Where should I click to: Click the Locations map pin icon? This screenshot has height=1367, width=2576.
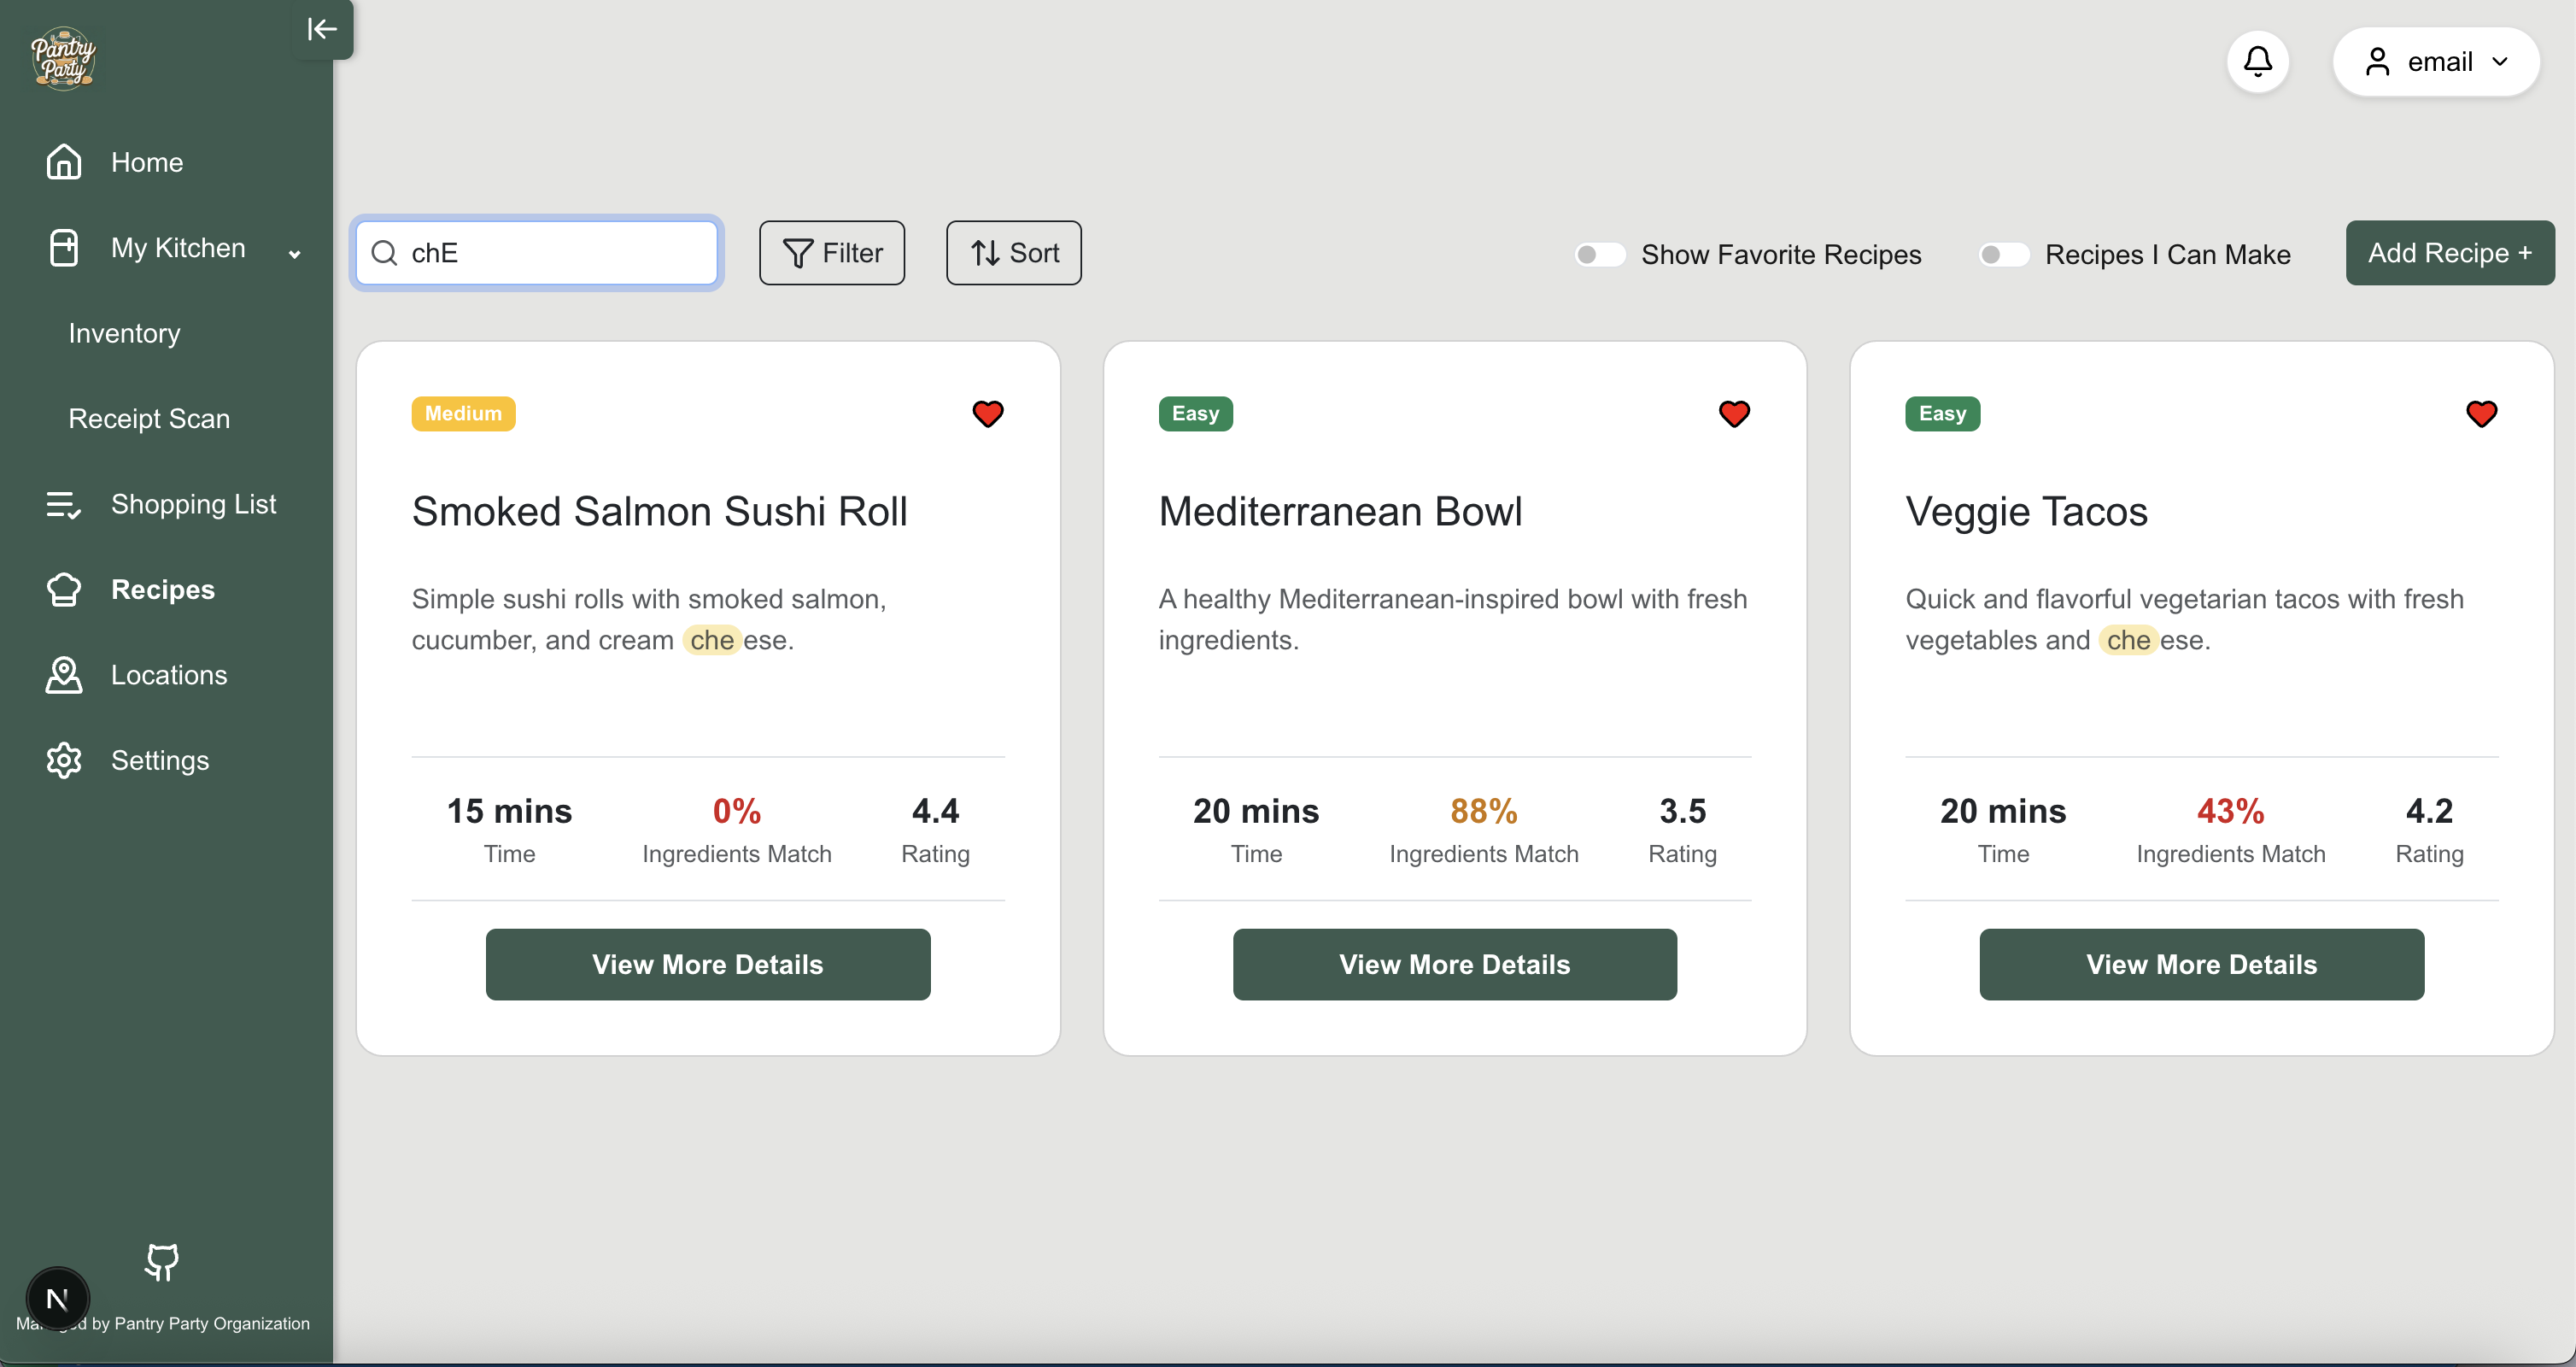pos(64,675)
